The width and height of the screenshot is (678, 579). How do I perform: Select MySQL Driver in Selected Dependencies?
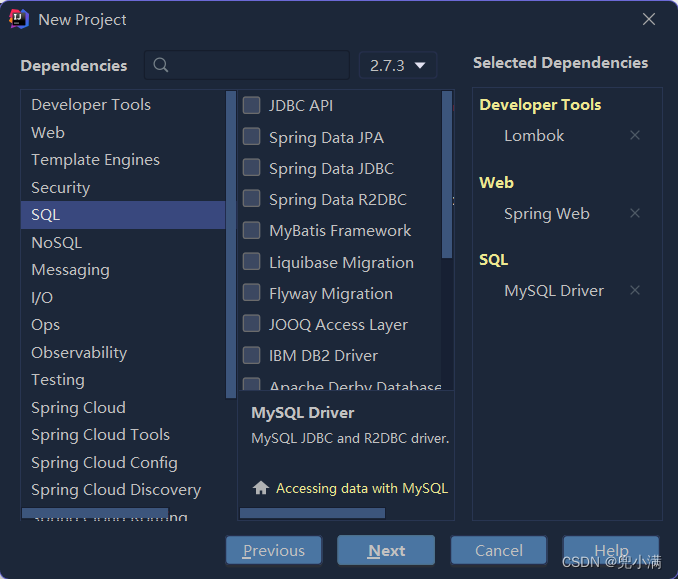[x=553, y=291]
